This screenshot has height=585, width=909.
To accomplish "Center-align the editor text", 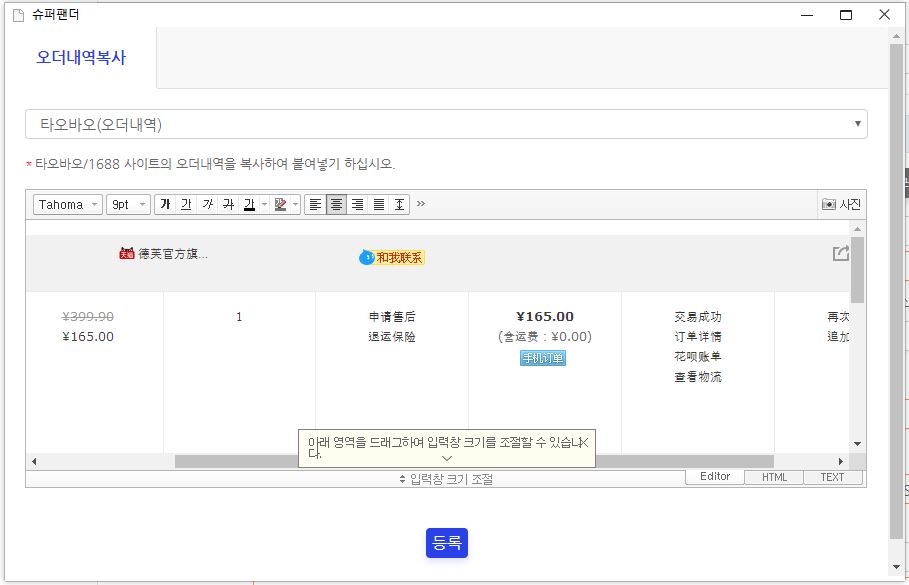I will pyautogui.click(x=336, y=204).
